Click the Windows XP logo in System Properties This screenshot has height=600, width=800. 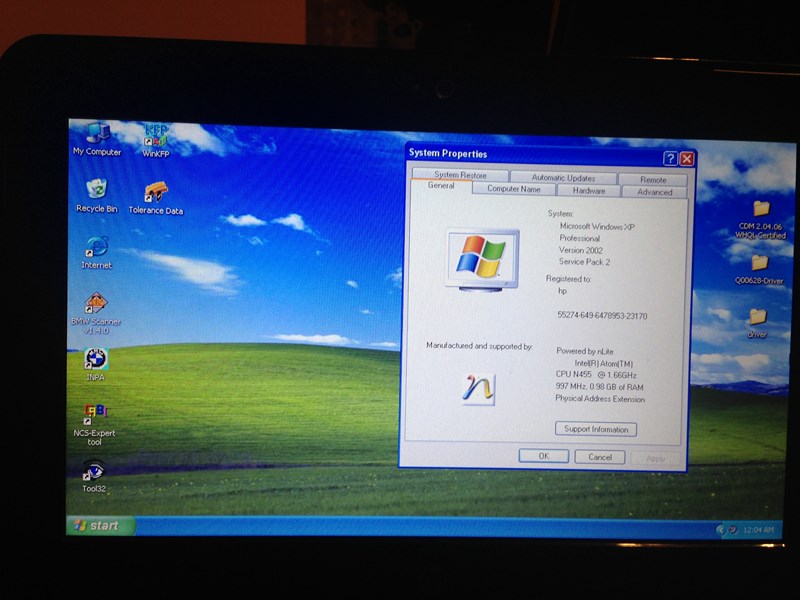tap(482, 260)
